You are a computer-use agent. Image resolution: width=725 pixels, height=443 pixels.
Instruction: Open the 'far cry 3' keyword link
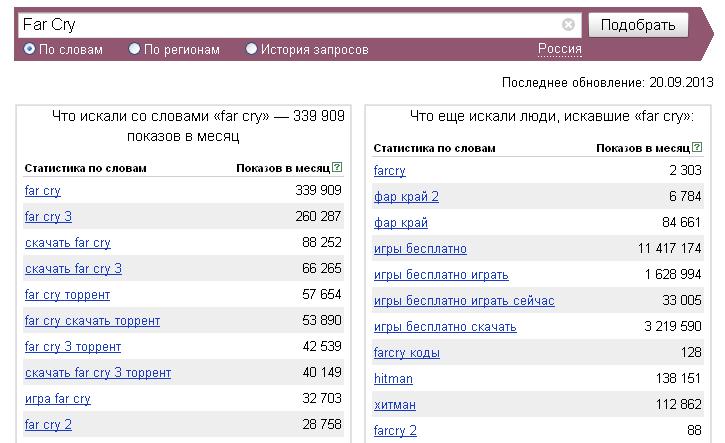(48, 216)
